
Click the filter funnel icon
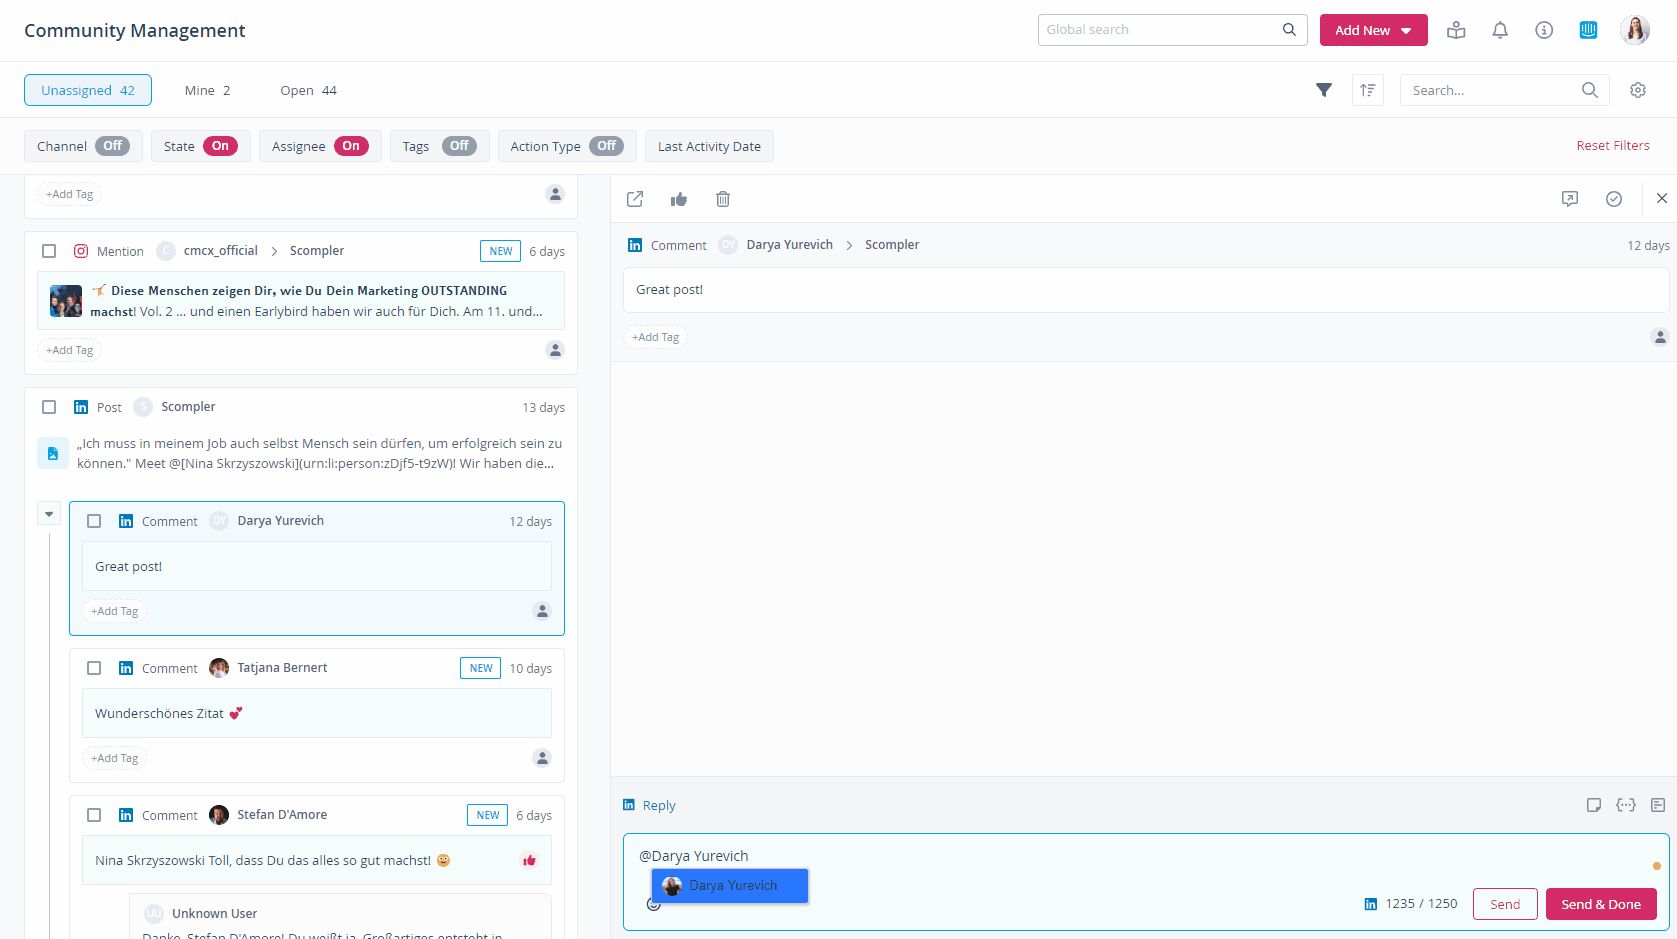pyautogui.click(x=1324, y=90)
